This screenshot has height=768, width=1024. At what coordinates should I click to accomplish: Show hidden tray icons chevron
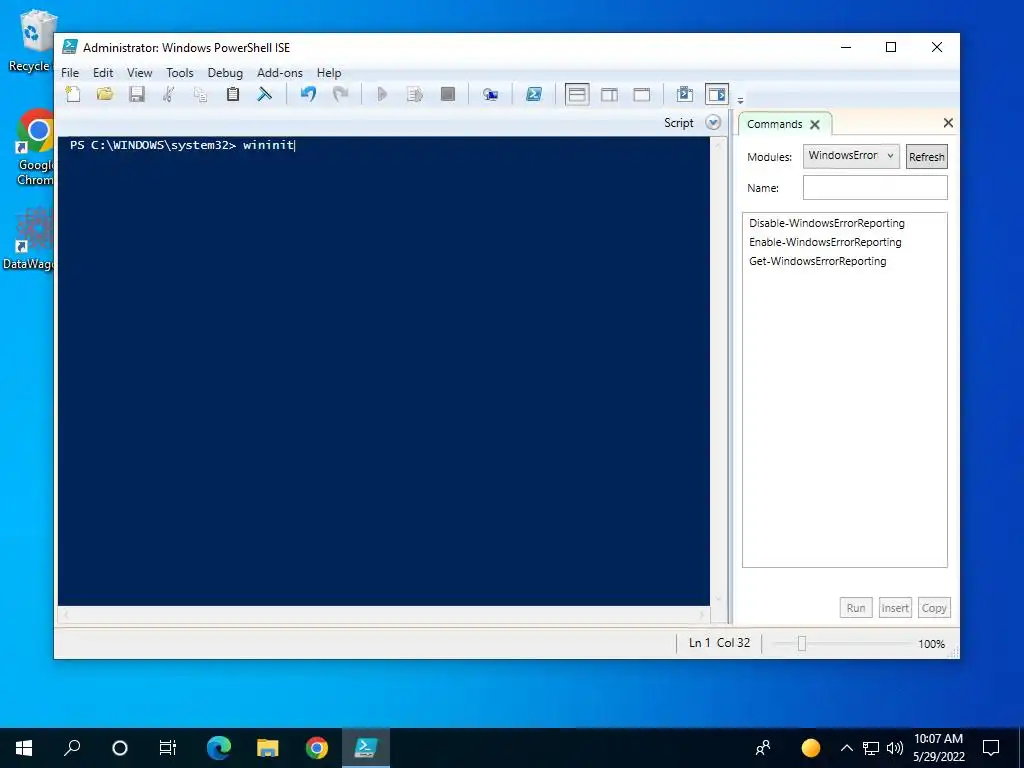click(x=846, y=748)
